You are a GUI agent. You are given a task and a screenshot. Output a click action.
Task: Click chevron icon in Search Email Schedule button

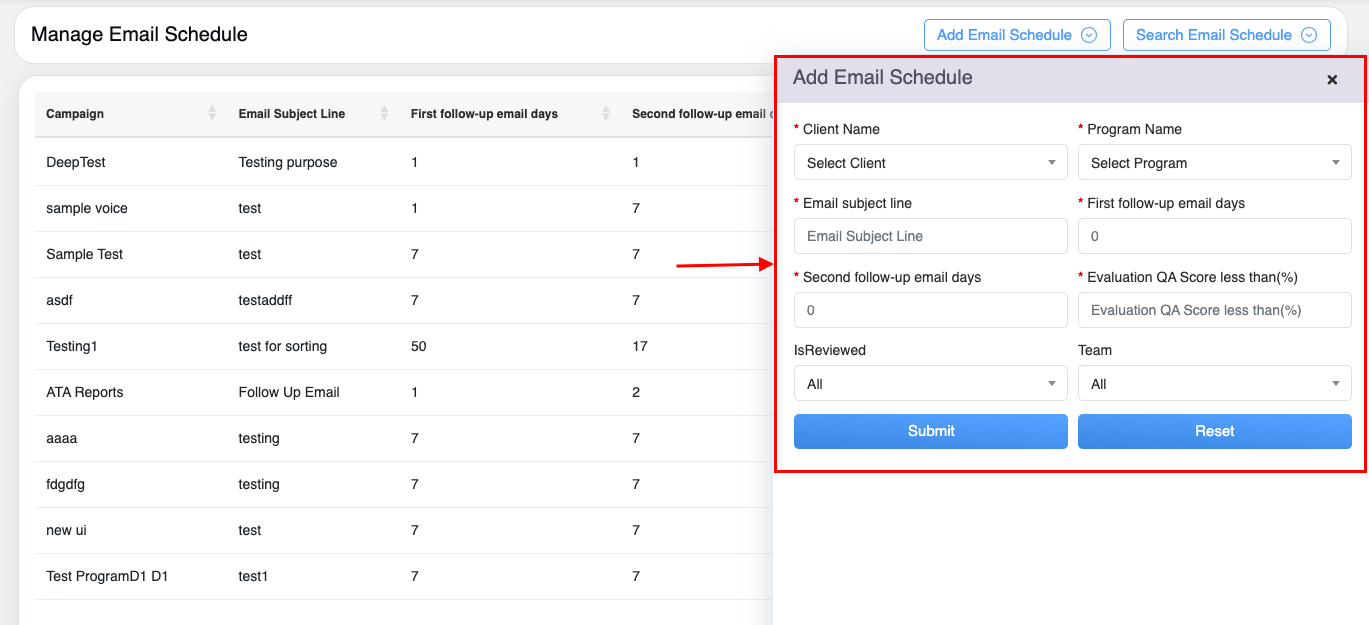pyautogui.click(x=1309, y=35)
